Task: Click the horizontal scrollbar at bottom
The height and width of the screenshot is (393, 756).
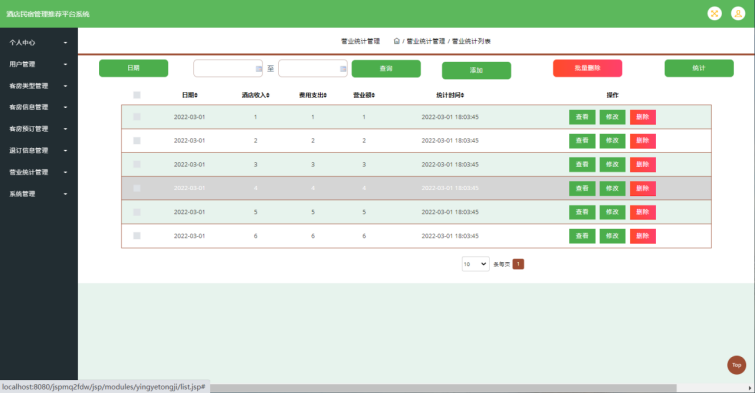Action: pyautogui.click(x=443, y=388)
